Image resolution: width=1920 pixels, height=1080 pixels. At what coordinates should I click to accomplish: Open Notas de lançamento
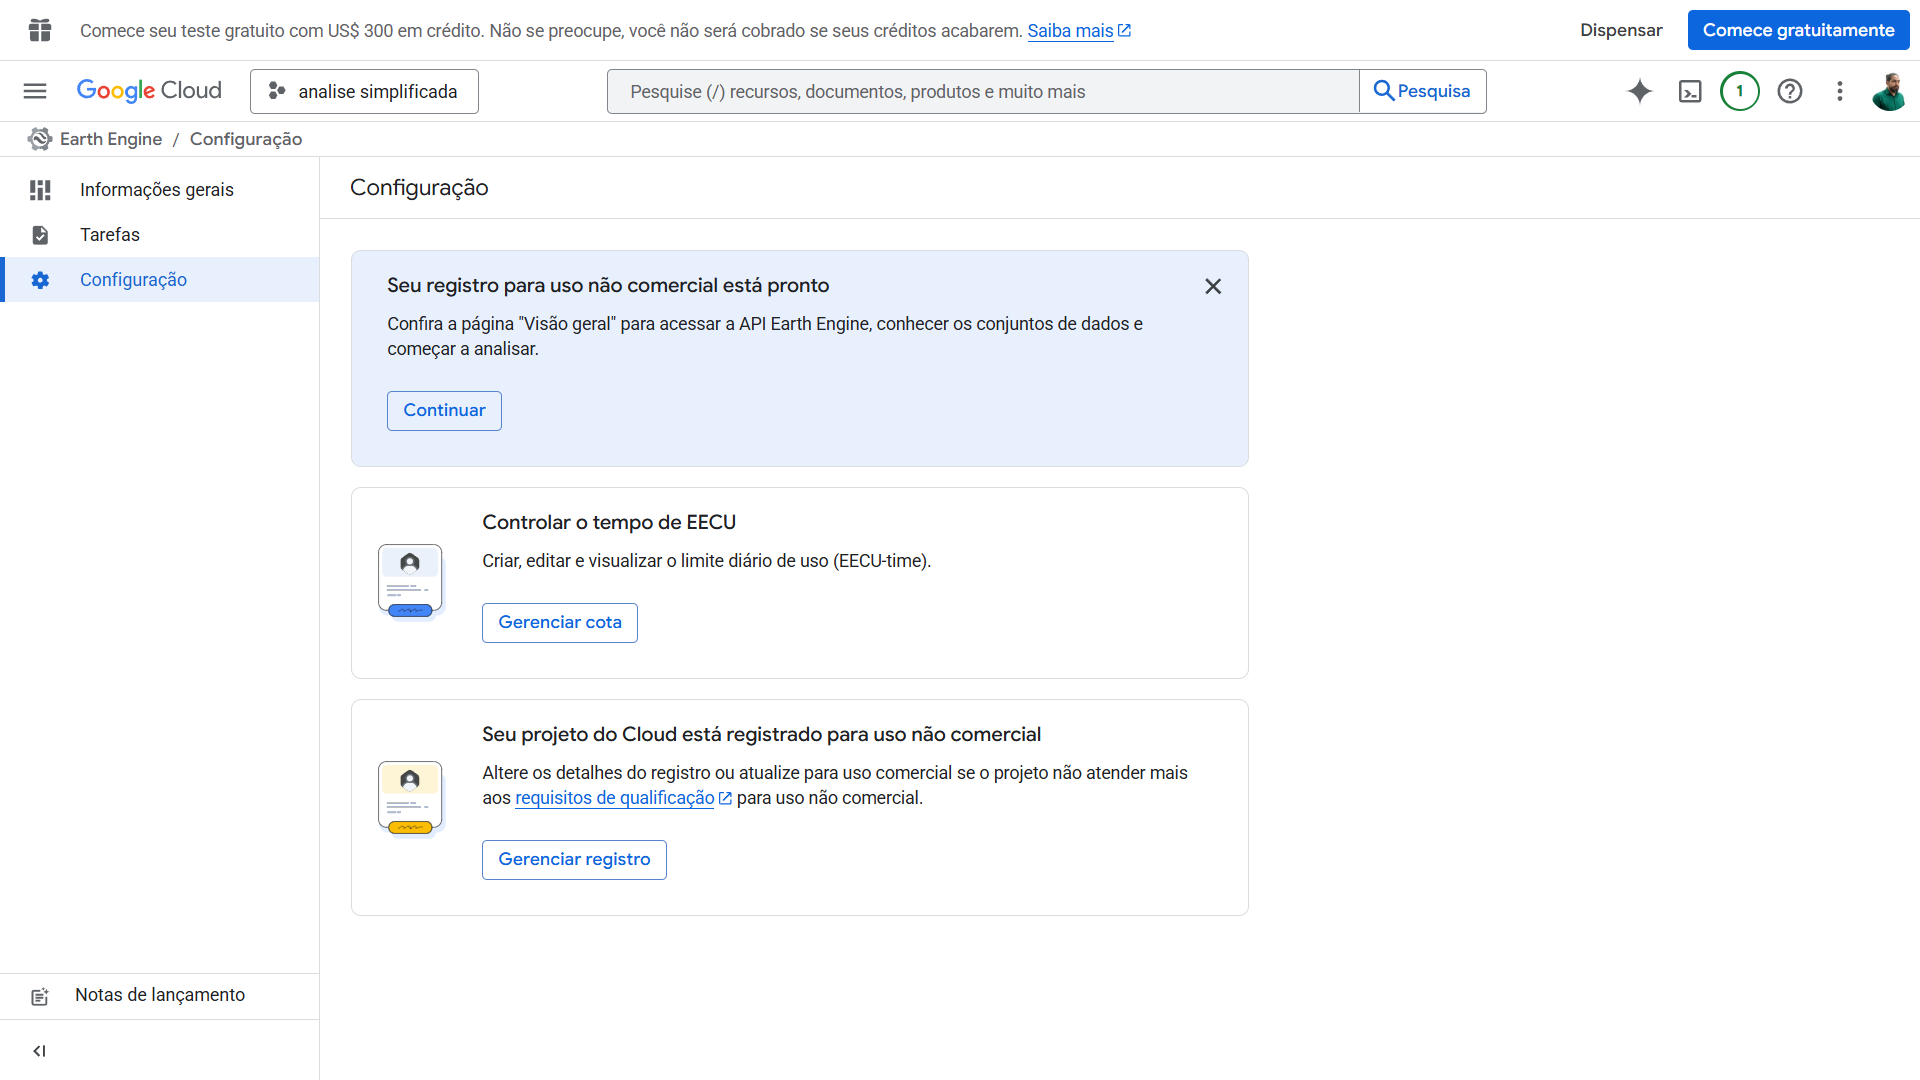pyautogui.click(x=159, y=995)
